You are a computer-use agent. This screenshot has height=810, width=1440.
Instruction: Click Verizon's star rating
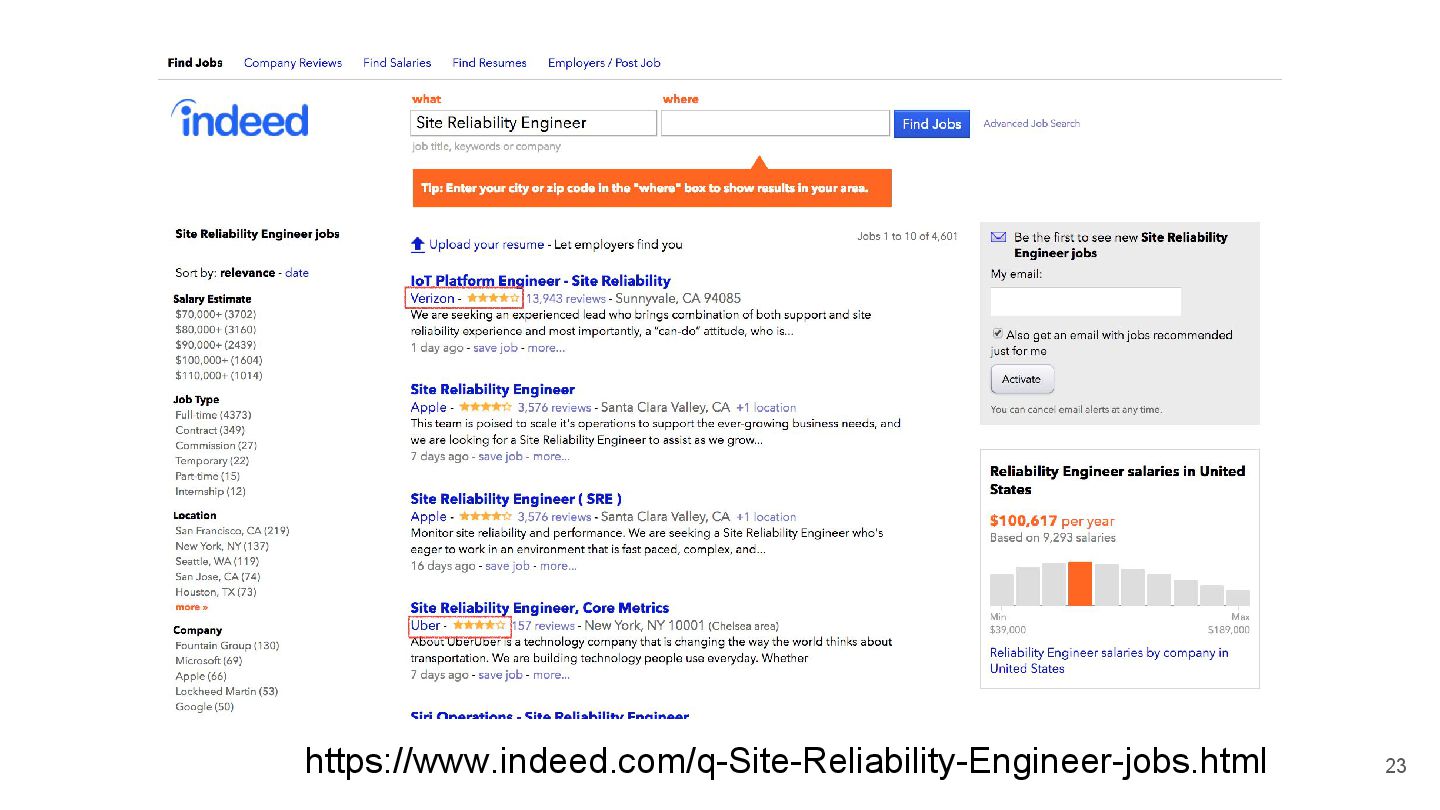(493, 298)
